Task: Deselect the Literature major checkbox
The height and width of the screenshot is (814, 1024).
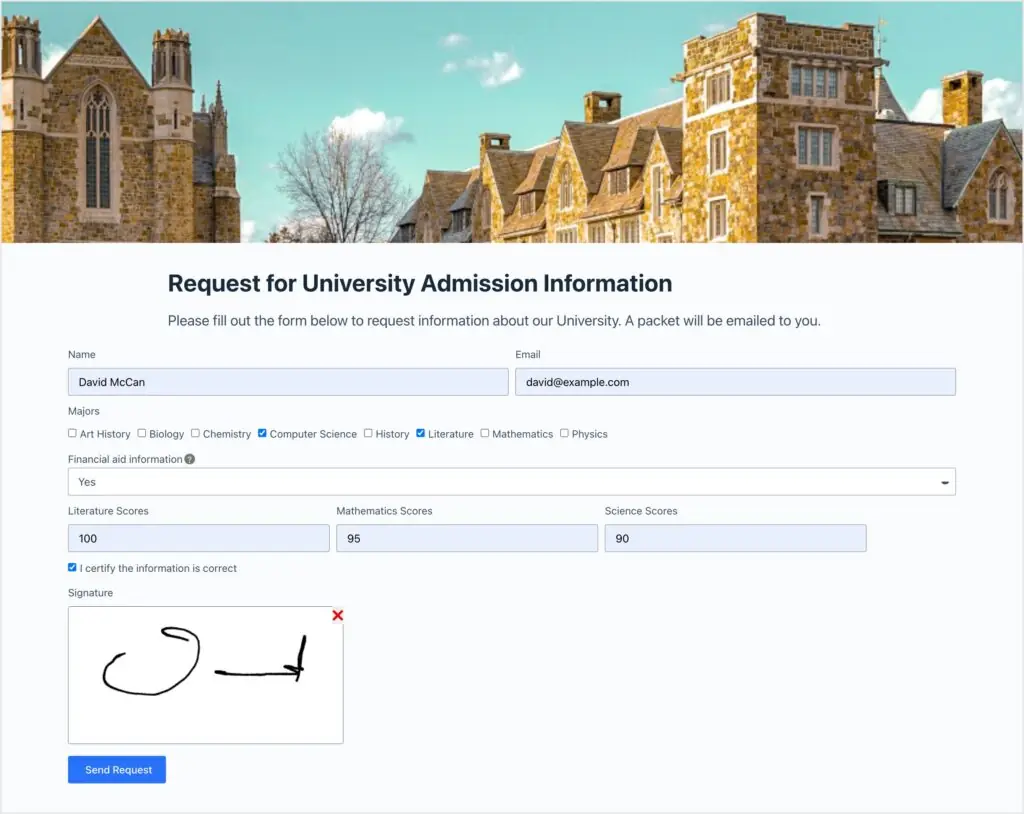Action: click(x=421, y=433)
